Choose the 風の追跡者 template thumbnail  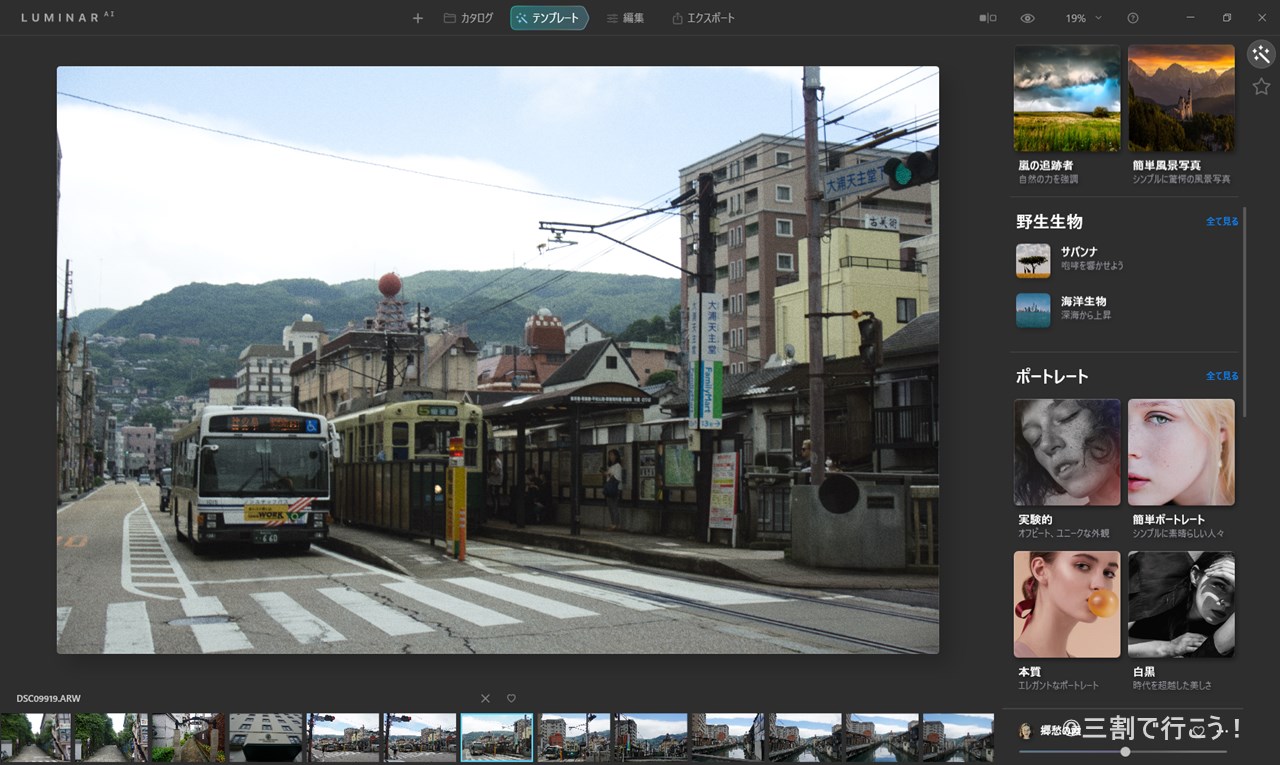[x=1067, y=98]
